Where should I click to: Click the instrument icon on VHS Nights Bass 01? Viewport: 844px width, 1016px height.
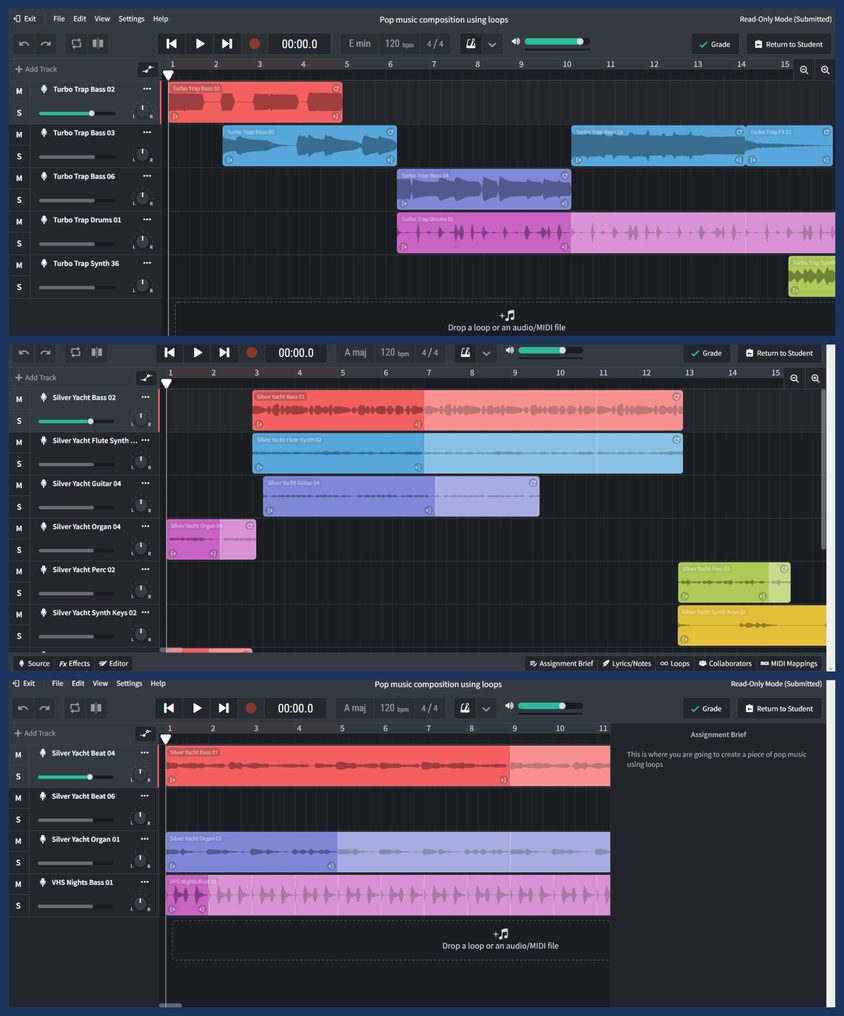click(x=43, y=883)
